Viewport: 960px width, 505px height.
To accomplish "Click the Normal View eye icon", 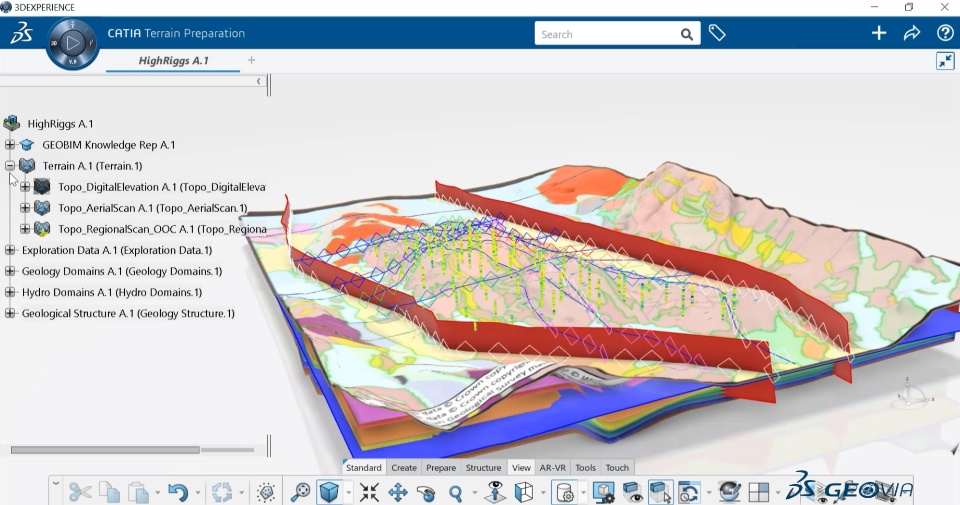I will tap(495, 492).
